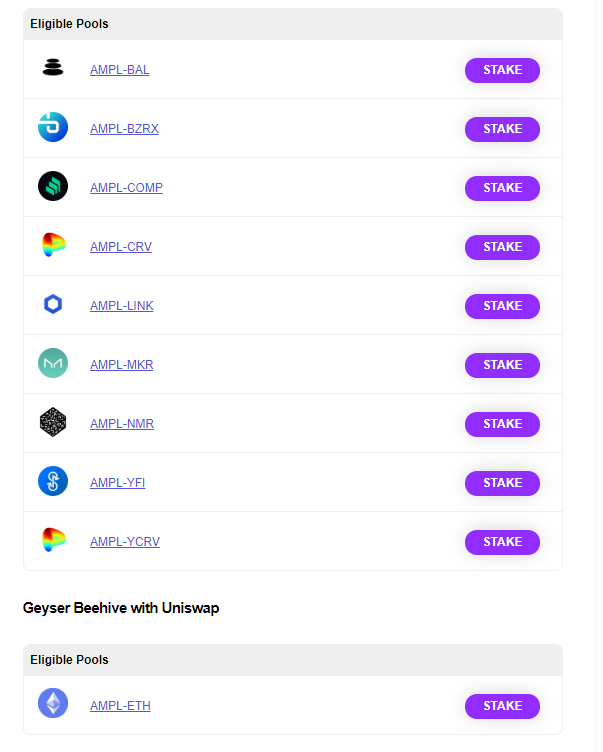
Task: Stake in the AMPL-ETH Uniswap pool
Action: click(x=502, y=706)
